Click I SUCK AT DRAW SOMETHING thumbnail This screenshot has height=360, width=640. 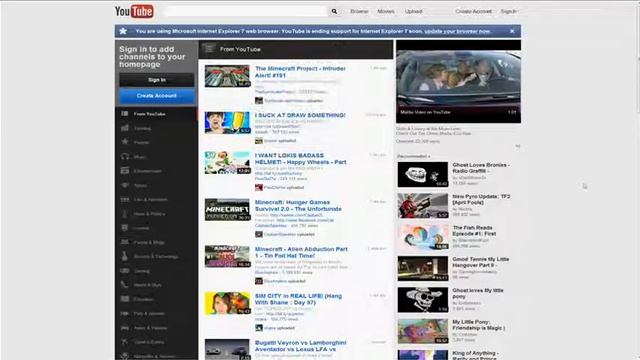click(x=227, y=122)
